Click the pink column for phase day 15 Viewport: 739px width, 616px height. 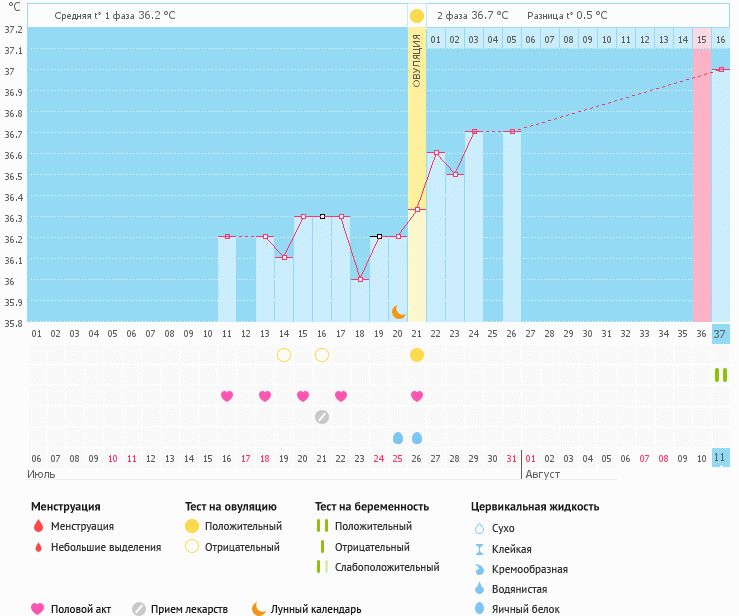coord(701,180)
